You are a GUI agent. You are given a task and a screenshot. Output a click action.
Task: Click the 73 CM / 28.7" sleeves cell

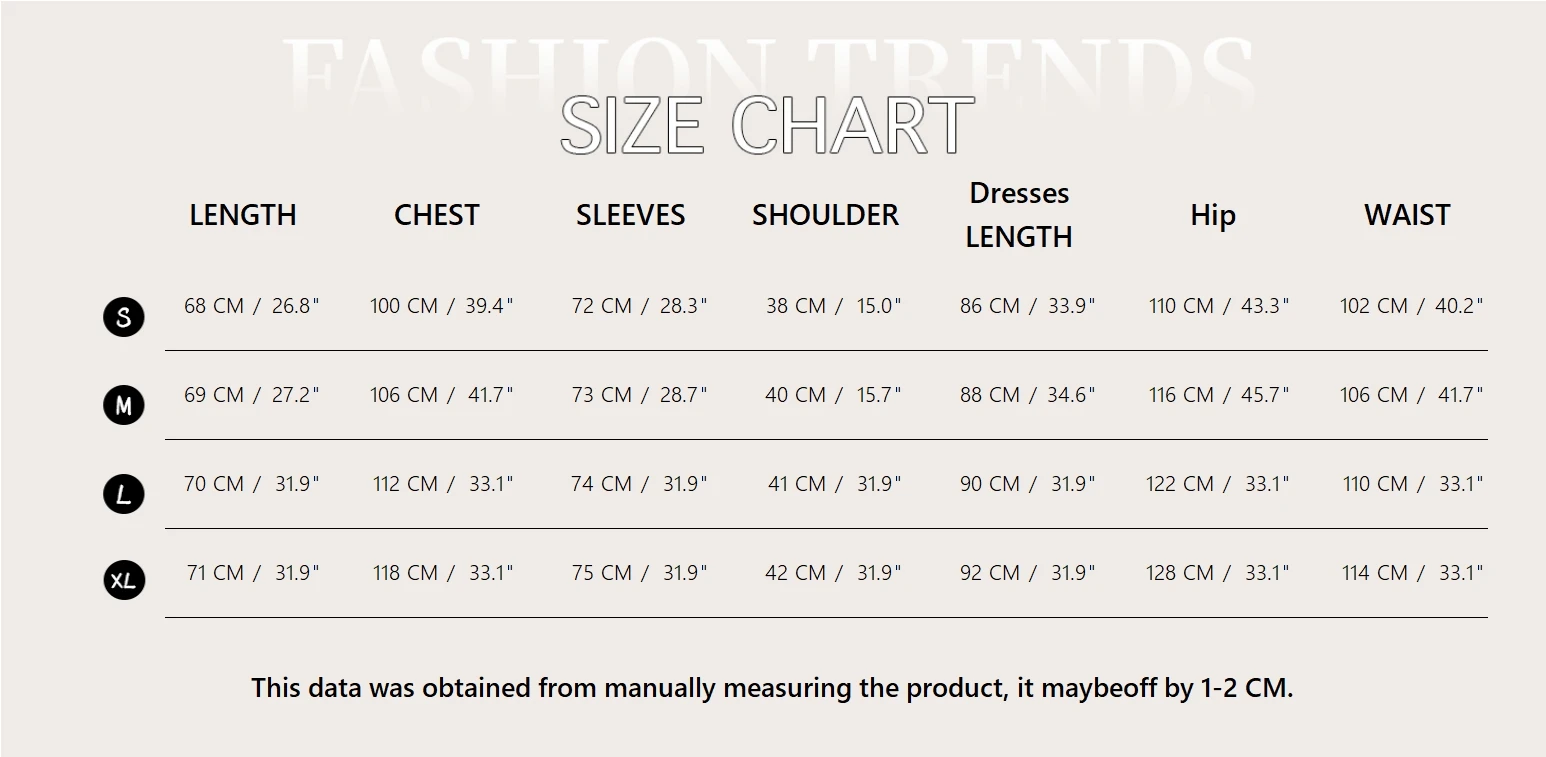tap(639, 395)
